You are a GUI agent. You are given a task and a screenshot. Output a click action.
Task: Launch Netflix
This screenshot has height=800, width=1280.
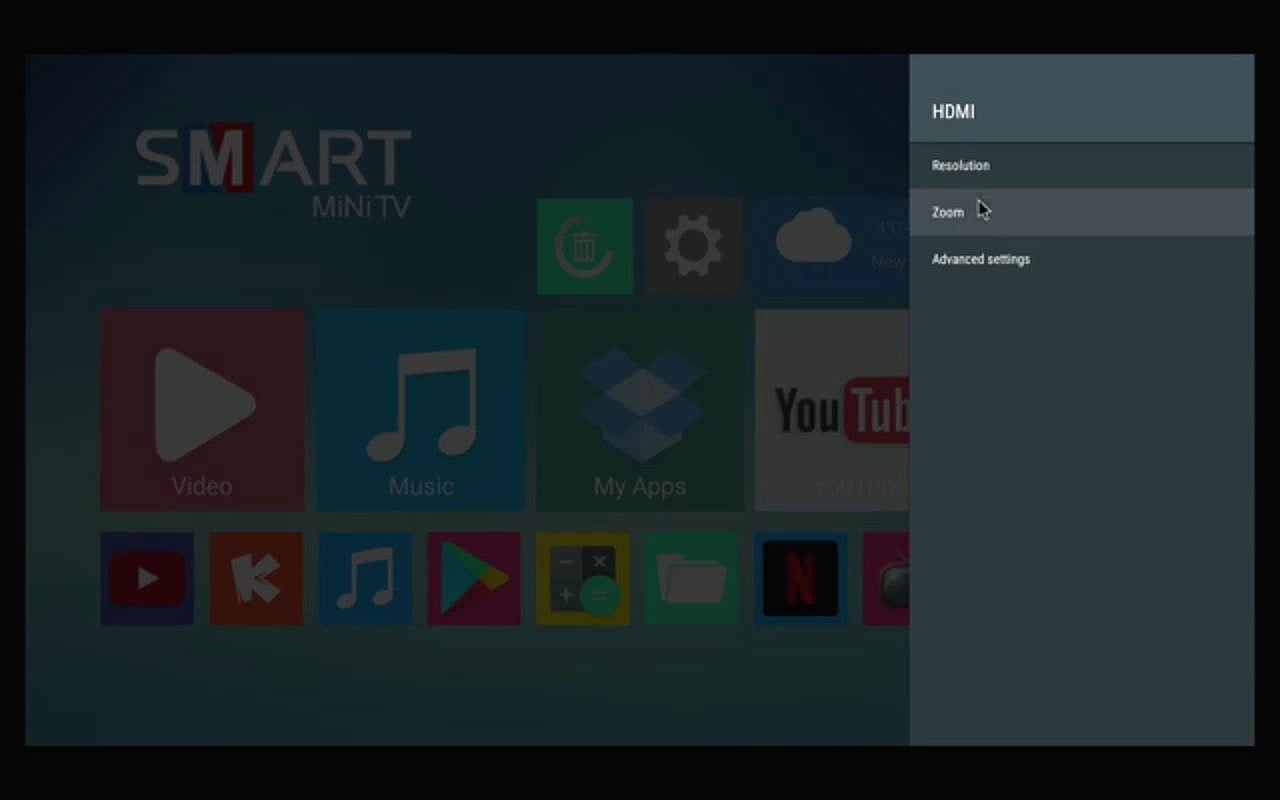pos(800,578)
